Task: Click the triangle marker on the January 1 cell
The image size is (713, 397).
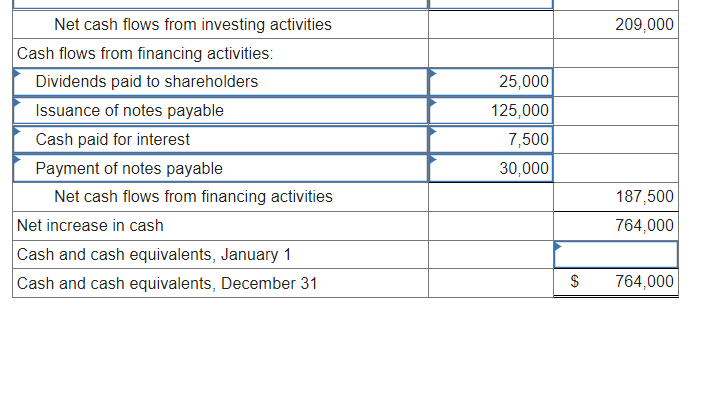Action: (x=558, y=246)
